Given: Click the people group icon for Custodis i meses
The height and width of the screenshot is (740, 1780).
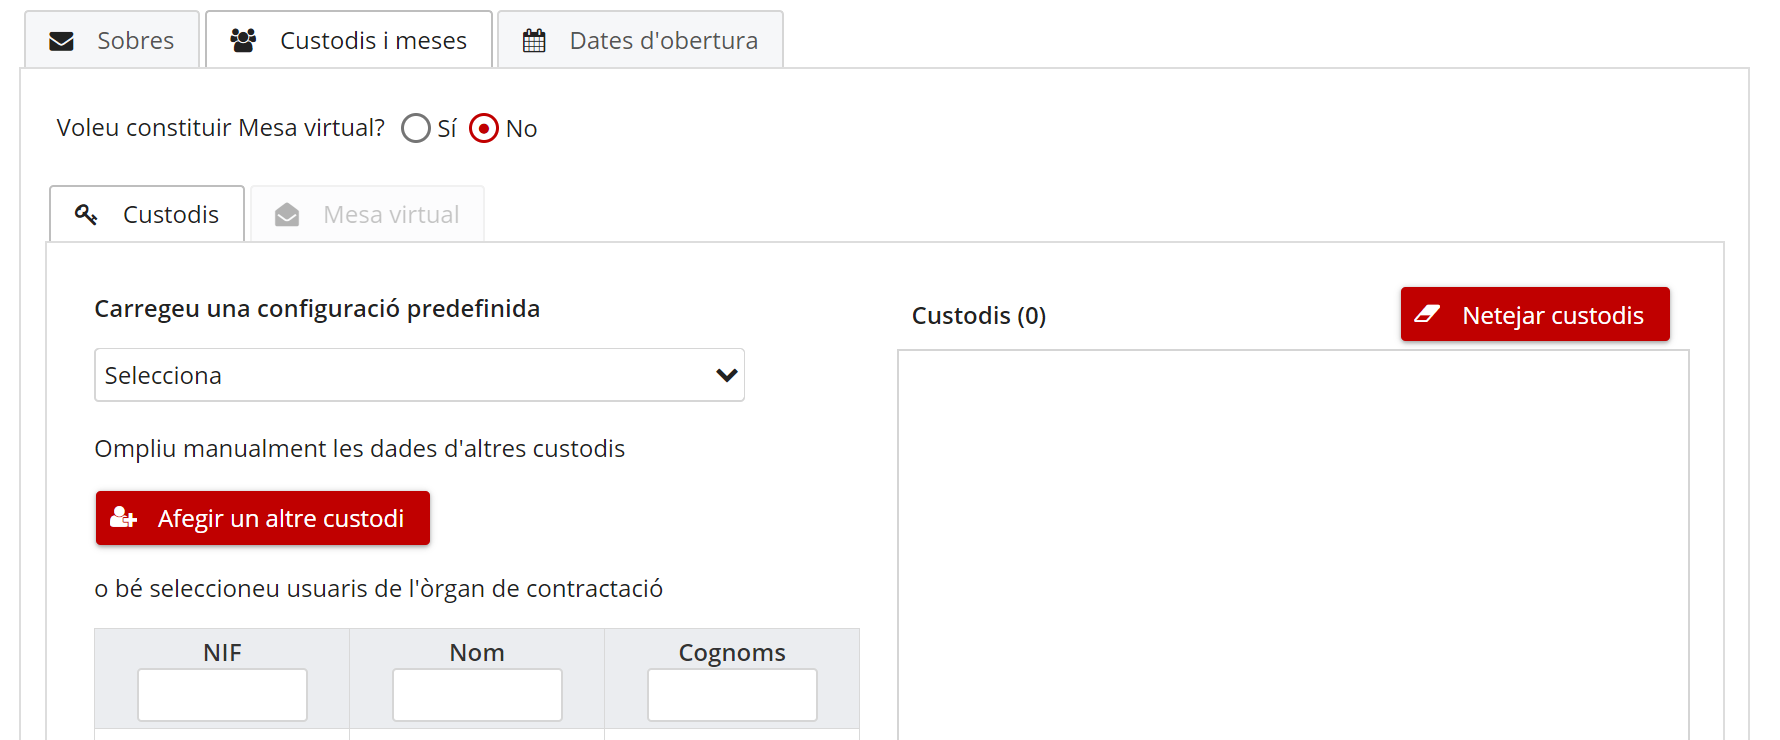Looking at the screenshot, I should [x=243, y=40].
